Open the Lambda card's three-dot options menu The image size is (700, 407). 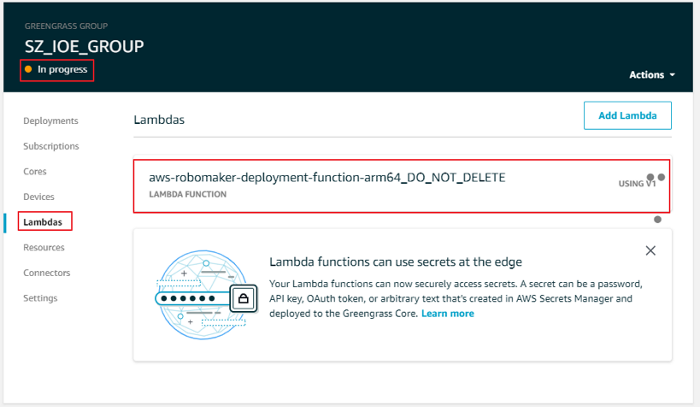(657, 196)
